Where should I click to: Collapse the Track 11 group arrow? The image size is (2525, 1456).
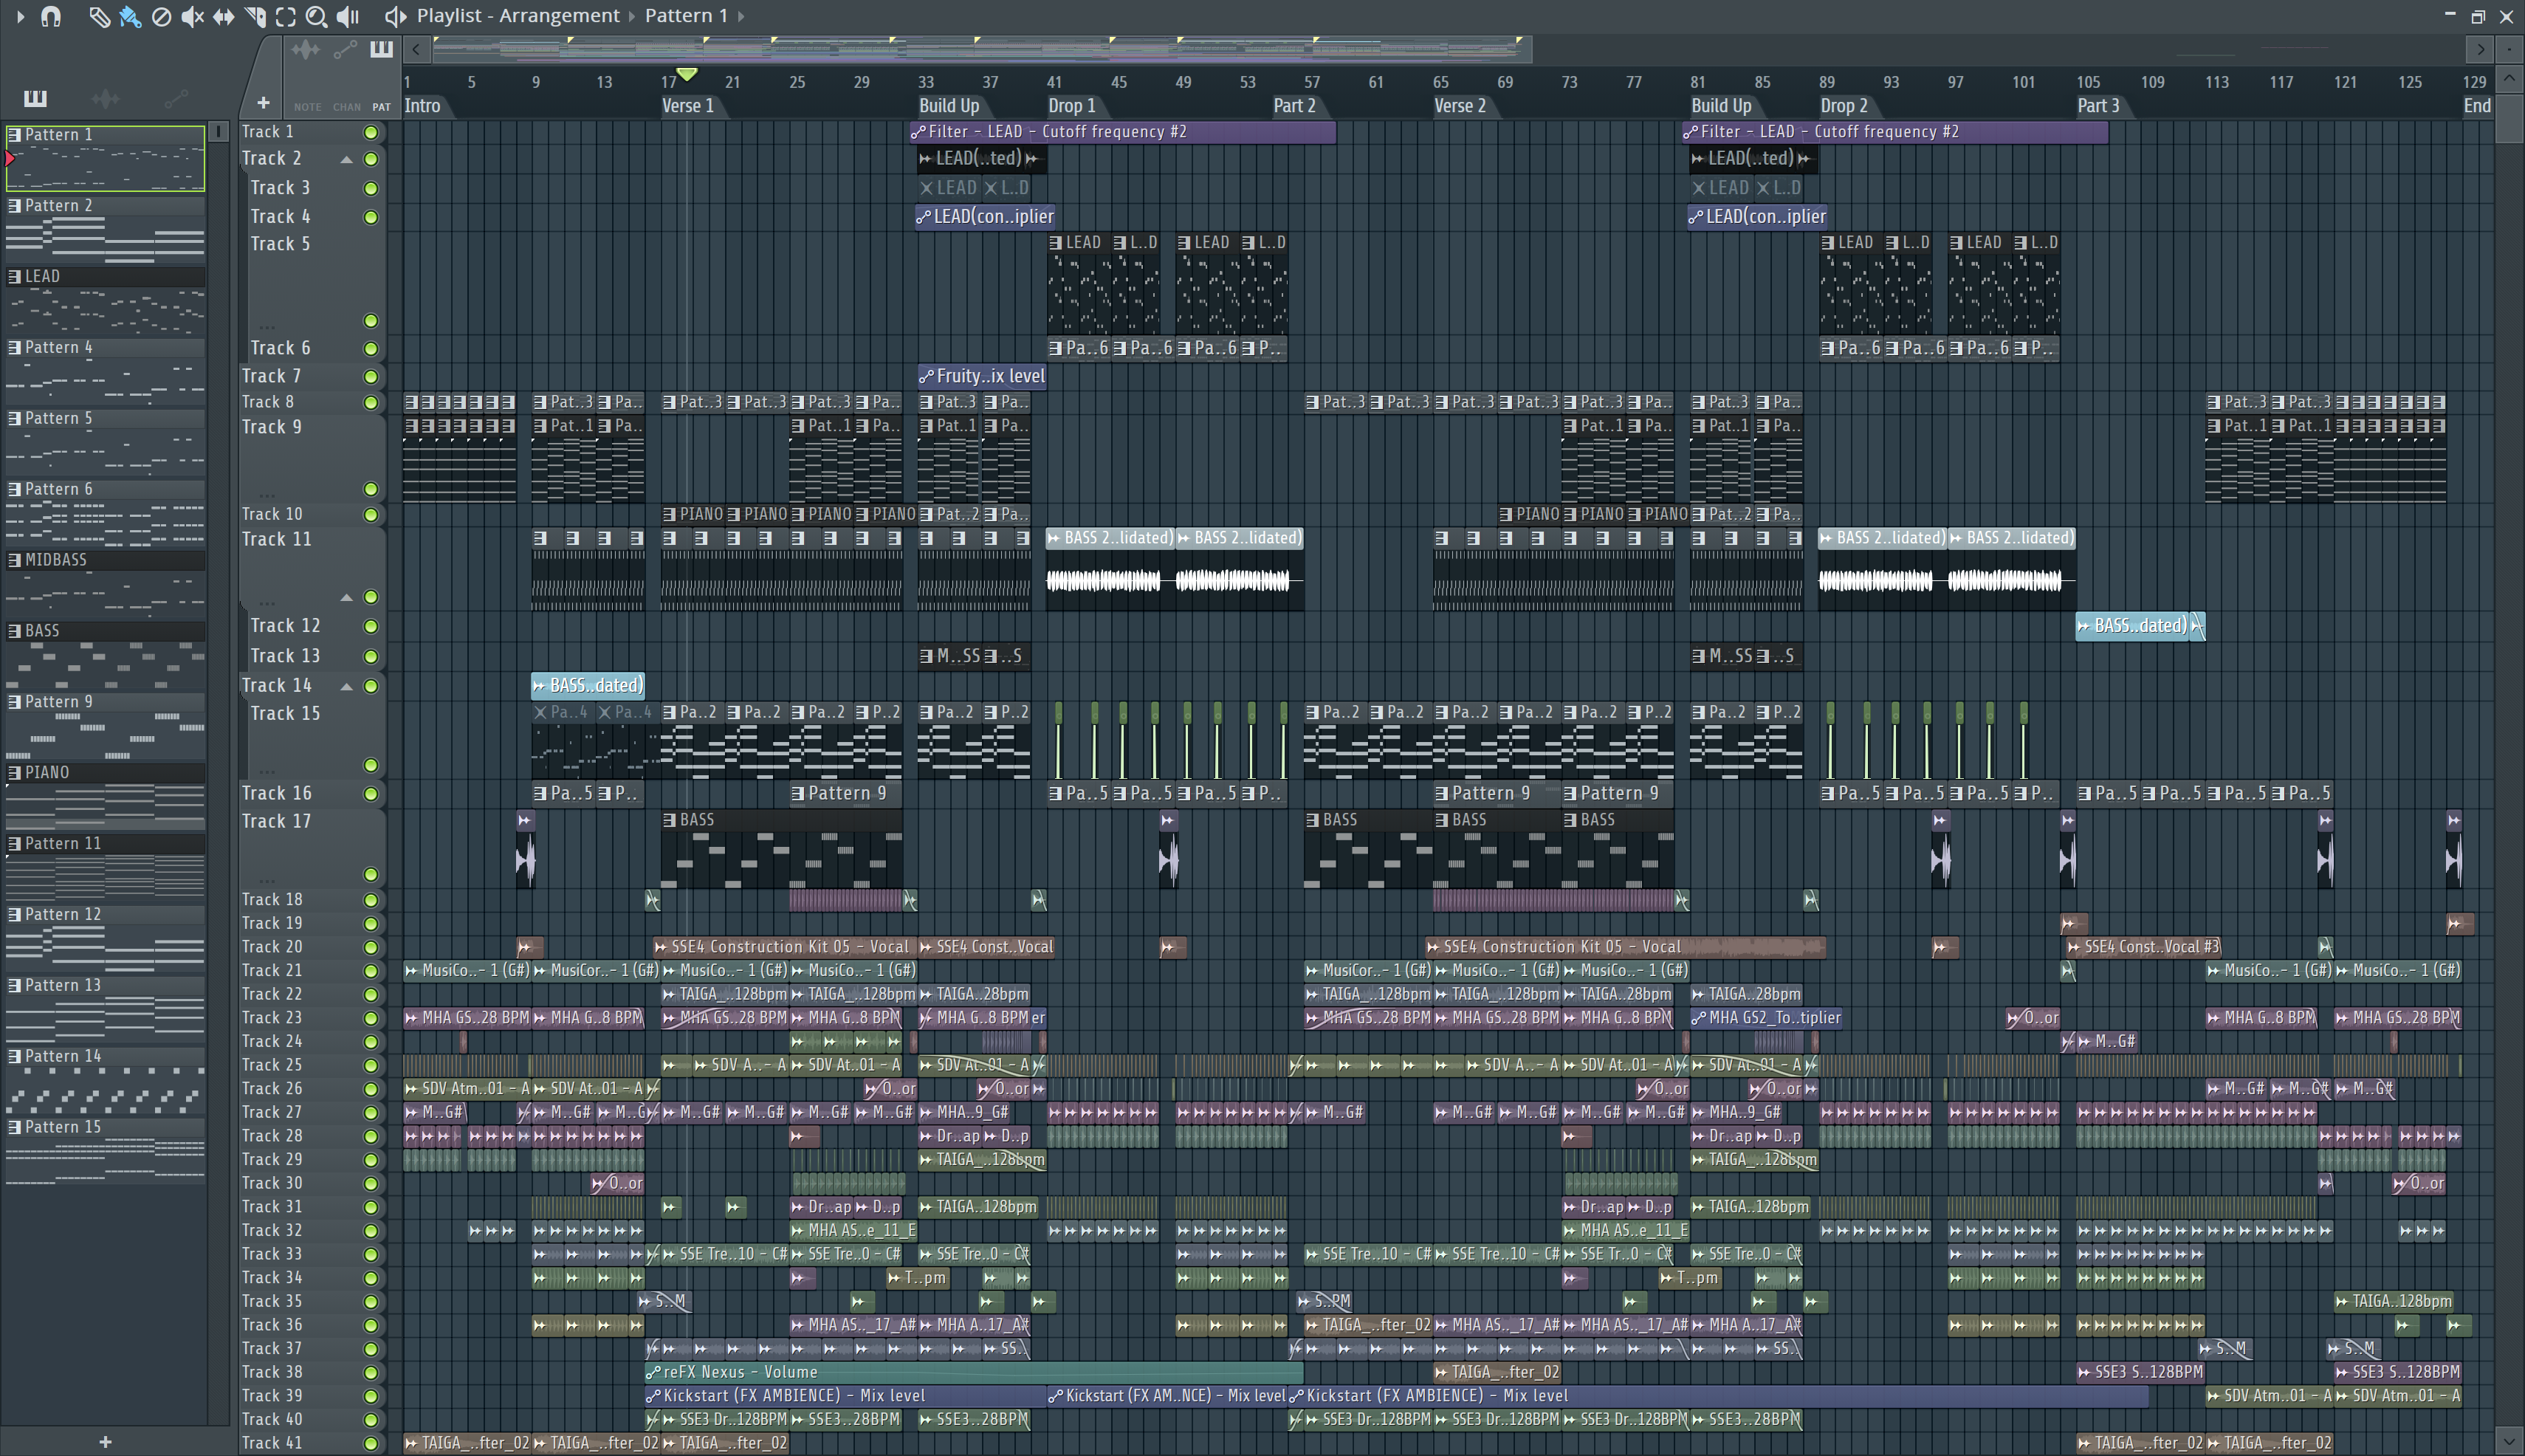click(346, 598)
